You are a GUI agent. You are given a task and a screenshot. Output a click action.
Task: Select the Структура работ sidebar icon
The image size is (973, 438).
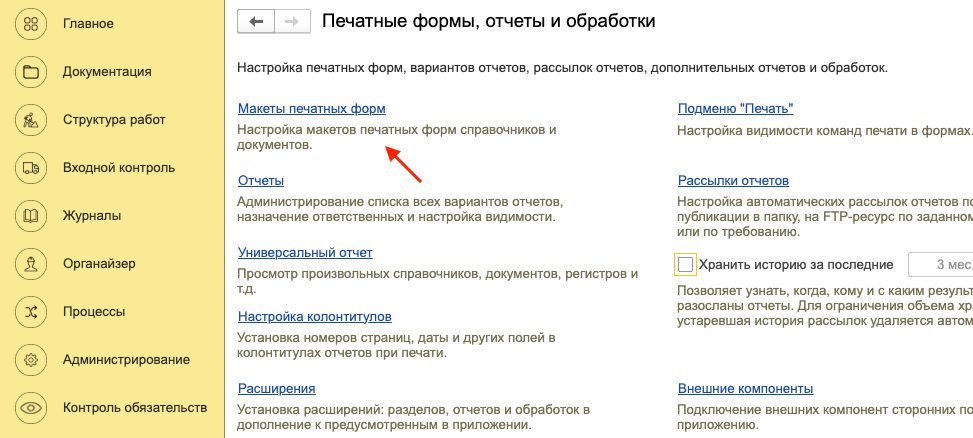31,119
